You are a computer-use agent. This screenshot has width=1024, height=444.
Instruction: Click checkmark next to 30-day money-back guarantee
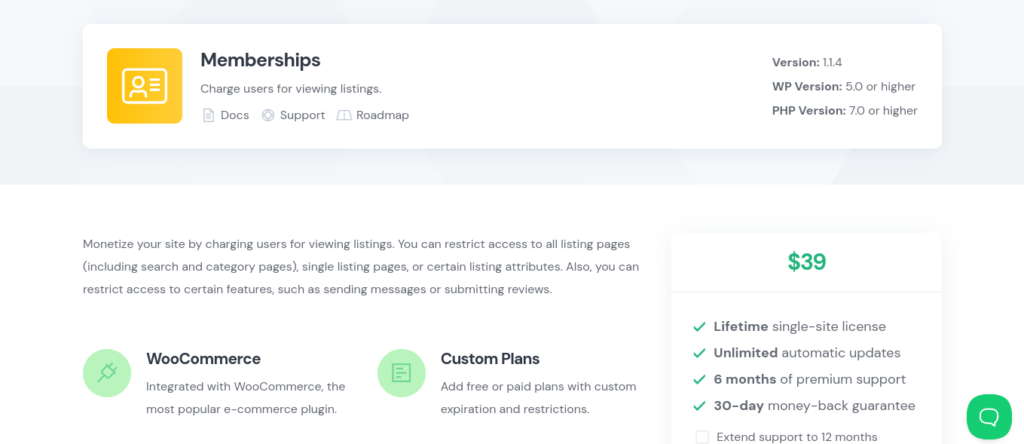pyautogui.click(x=699, y=406)
